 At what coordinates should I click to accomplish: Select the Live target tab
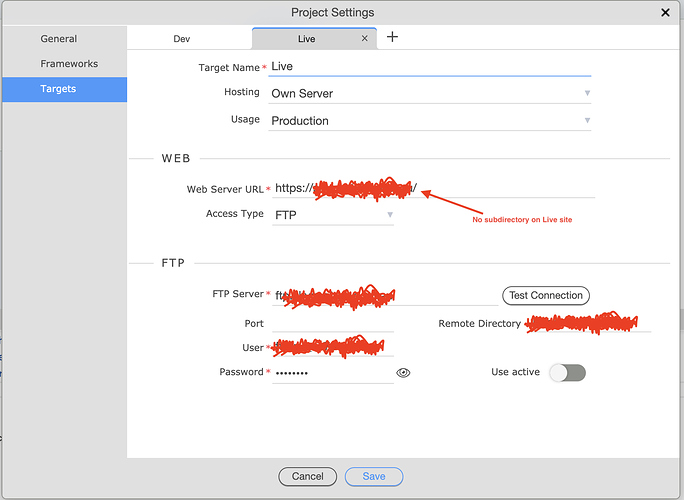(306, 39)
